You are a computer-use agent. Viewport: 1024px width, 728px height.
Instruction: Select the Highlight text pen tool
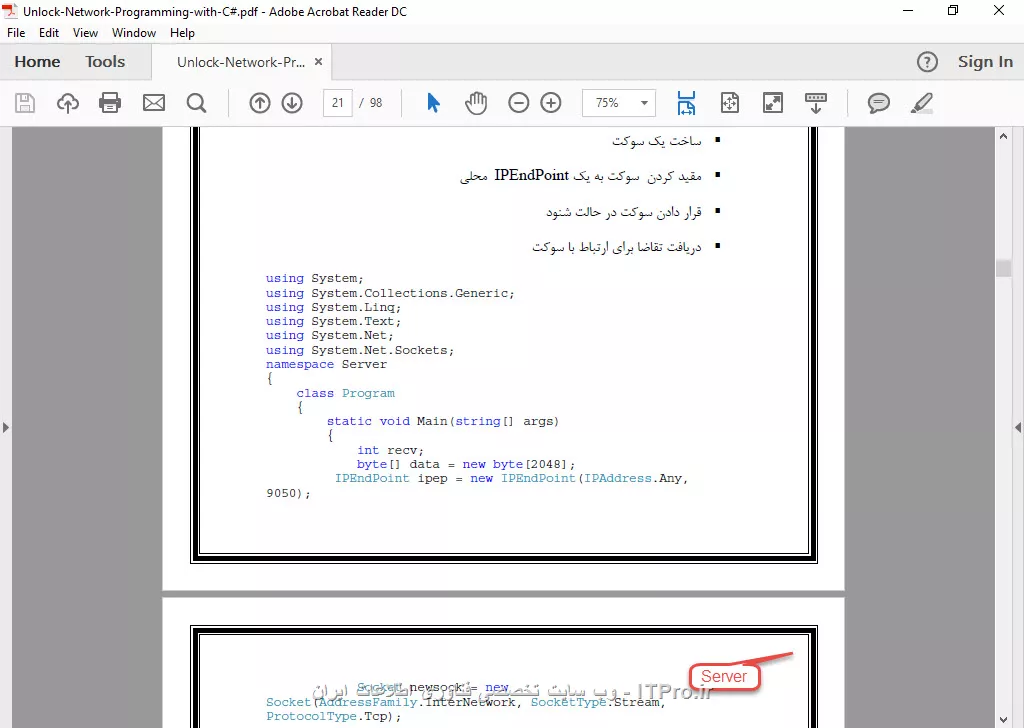(x=921, y=103)
